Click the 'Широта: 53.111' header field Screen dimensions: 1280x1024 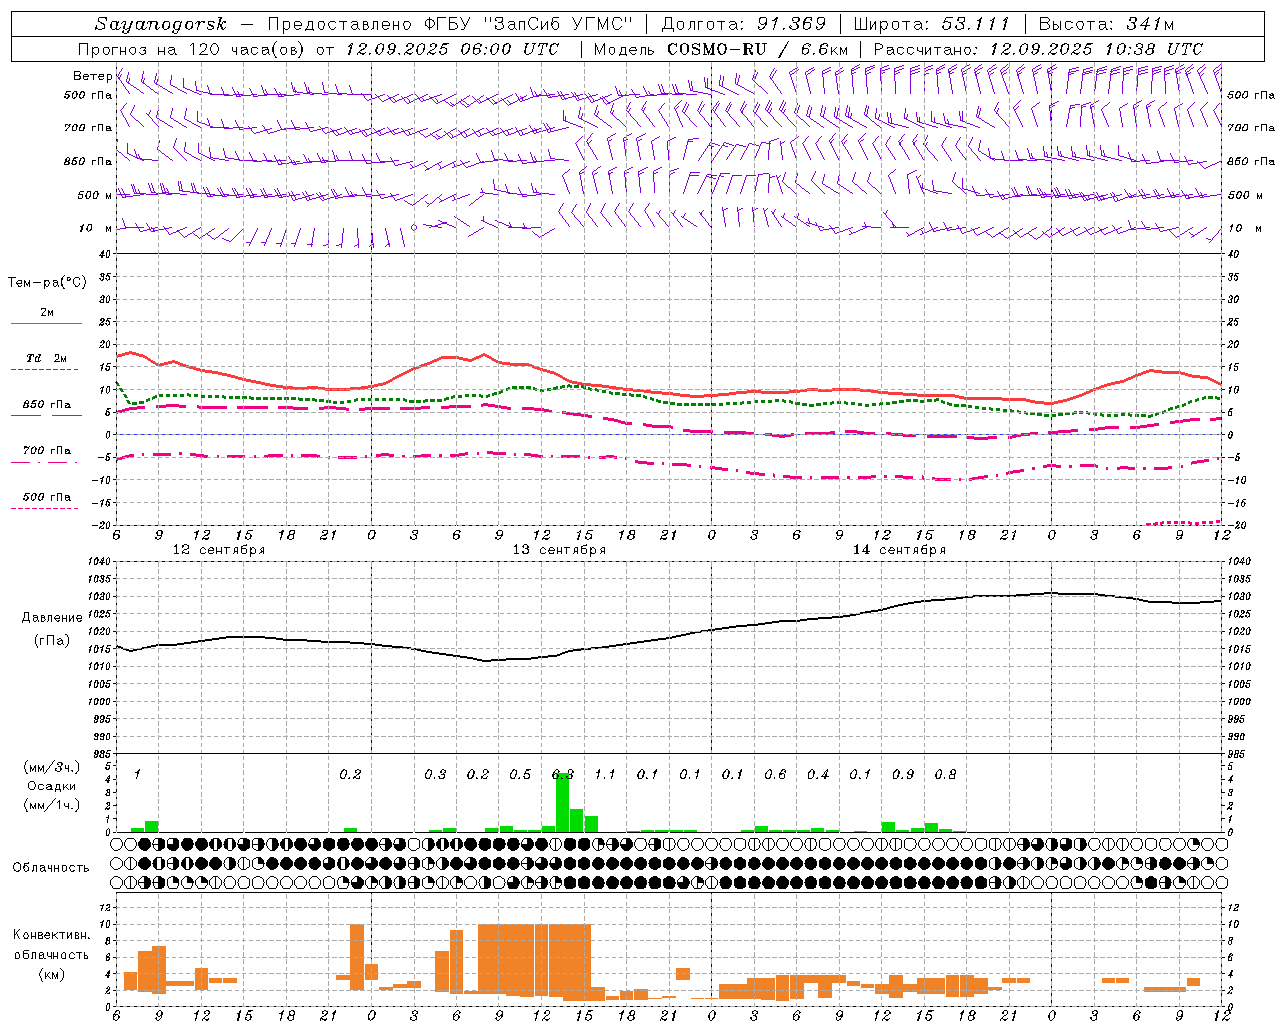933,24
